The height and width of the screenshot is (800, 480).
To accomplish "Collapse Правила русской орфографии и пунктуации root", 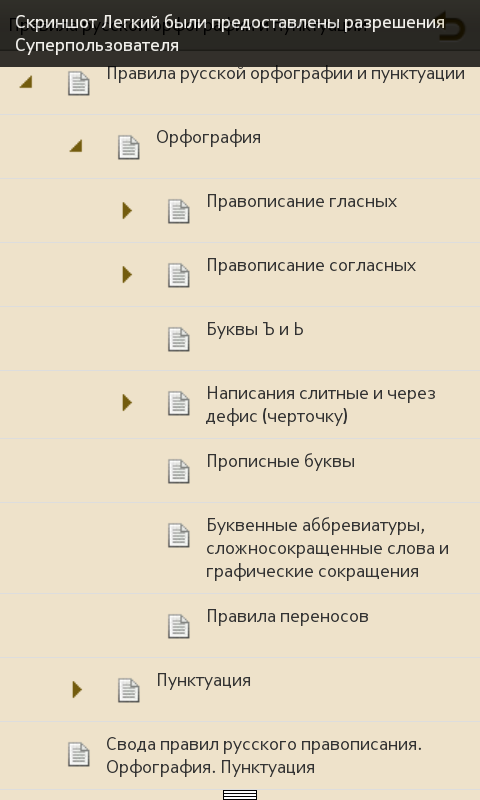I will [26, 82].
